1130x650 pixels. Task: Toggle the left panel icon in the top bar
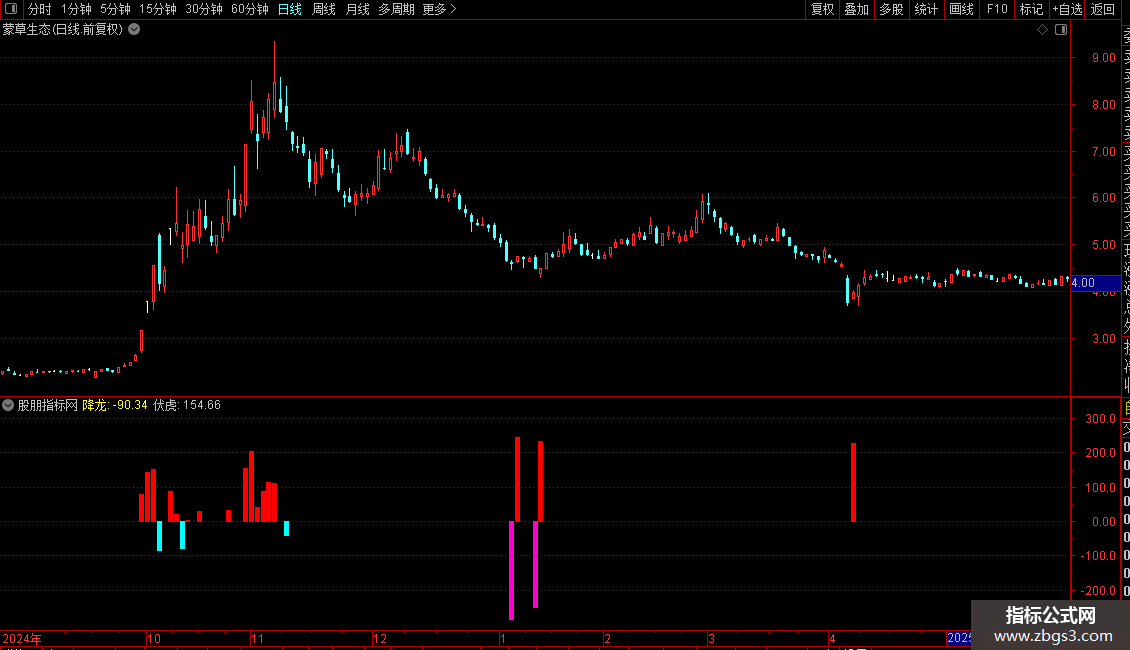click(11, 9)
